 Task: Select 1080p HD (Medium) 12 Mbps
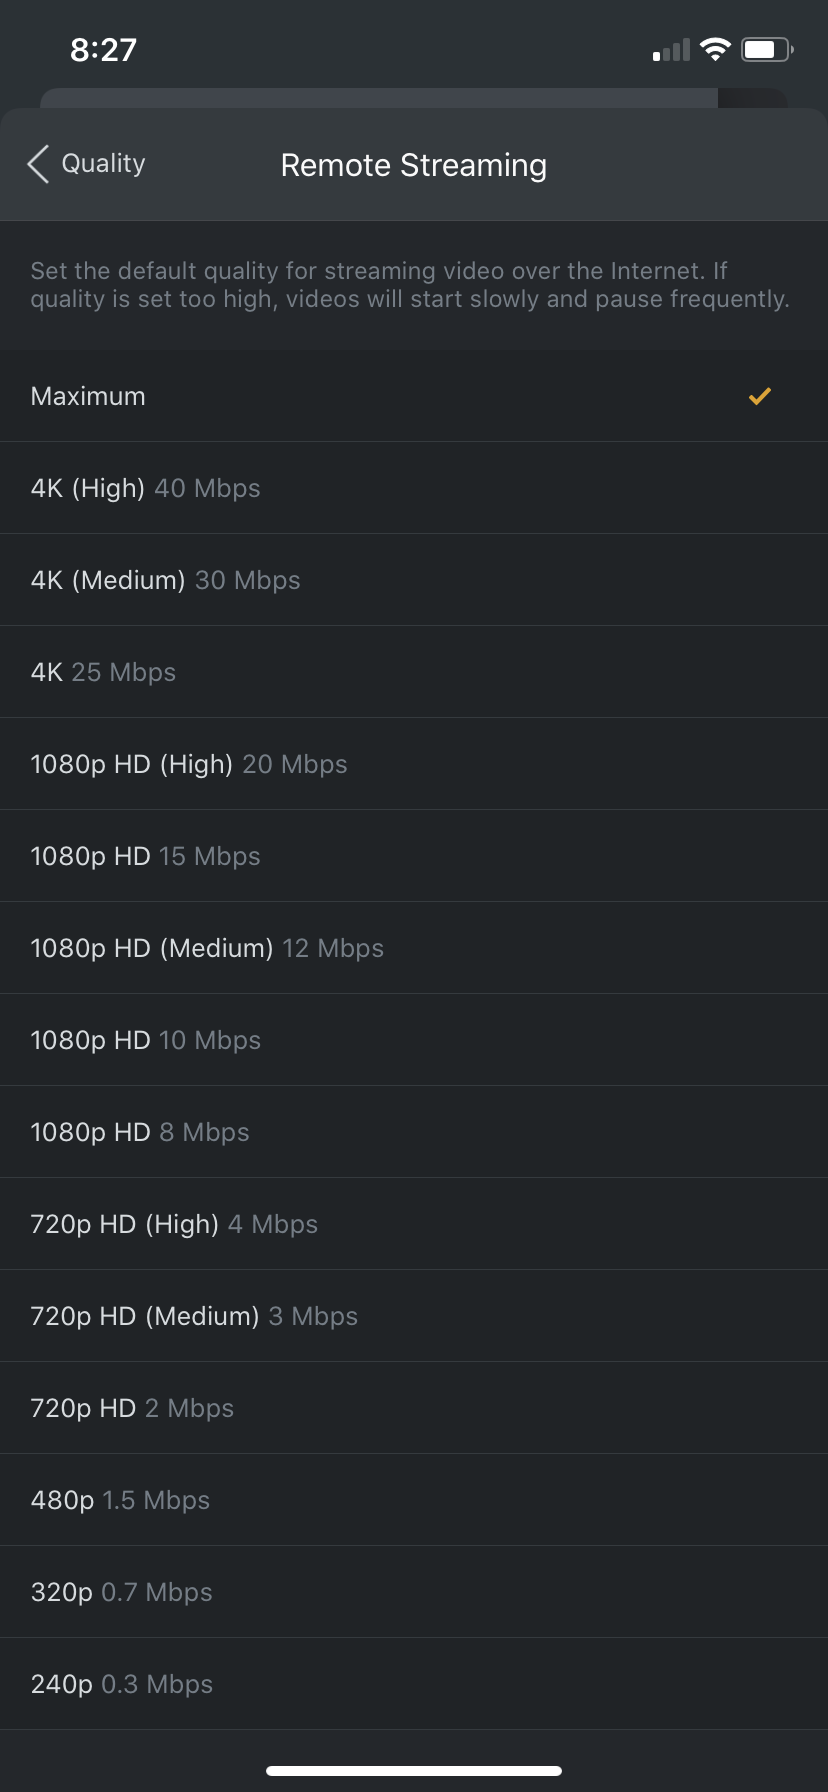click(x=414, y=948)
